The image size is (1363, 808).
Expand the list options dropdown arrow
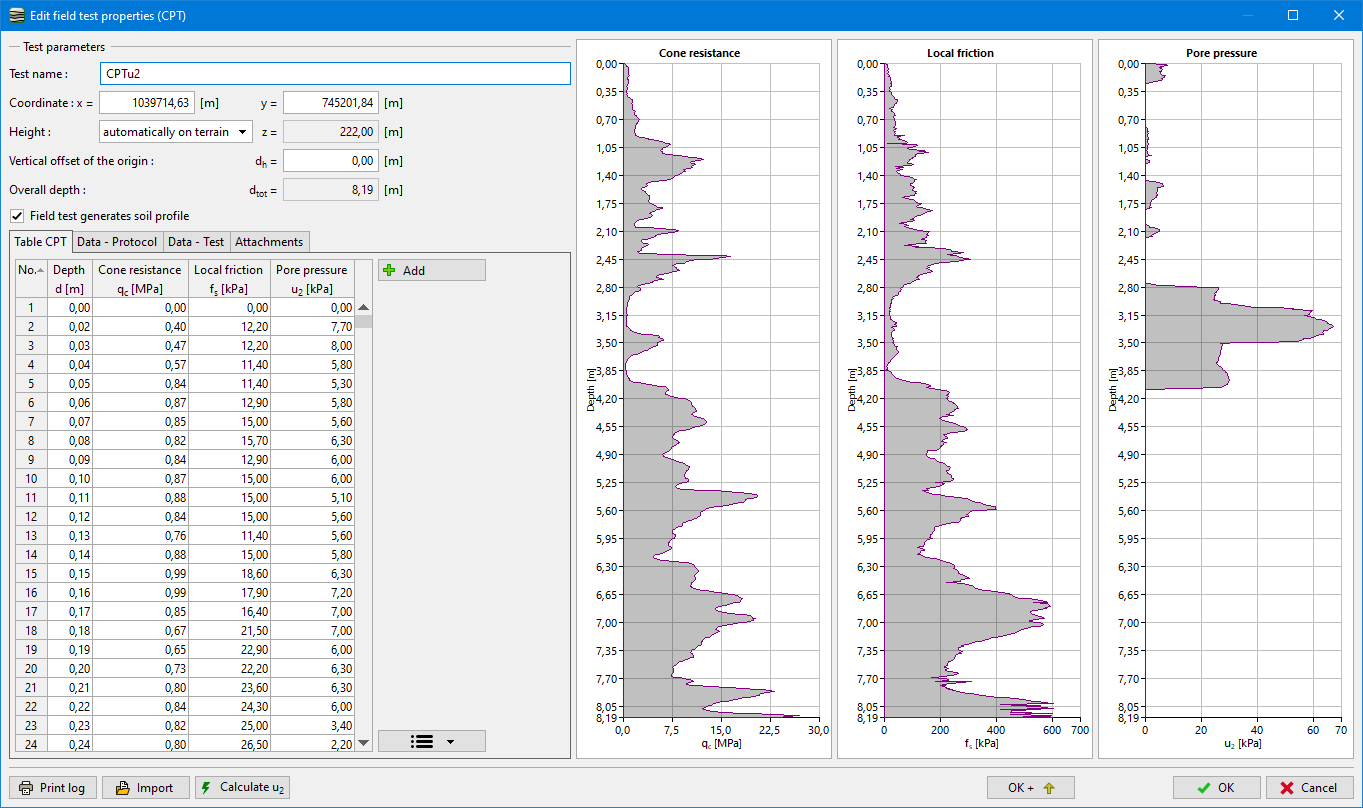tap(450, 741)
